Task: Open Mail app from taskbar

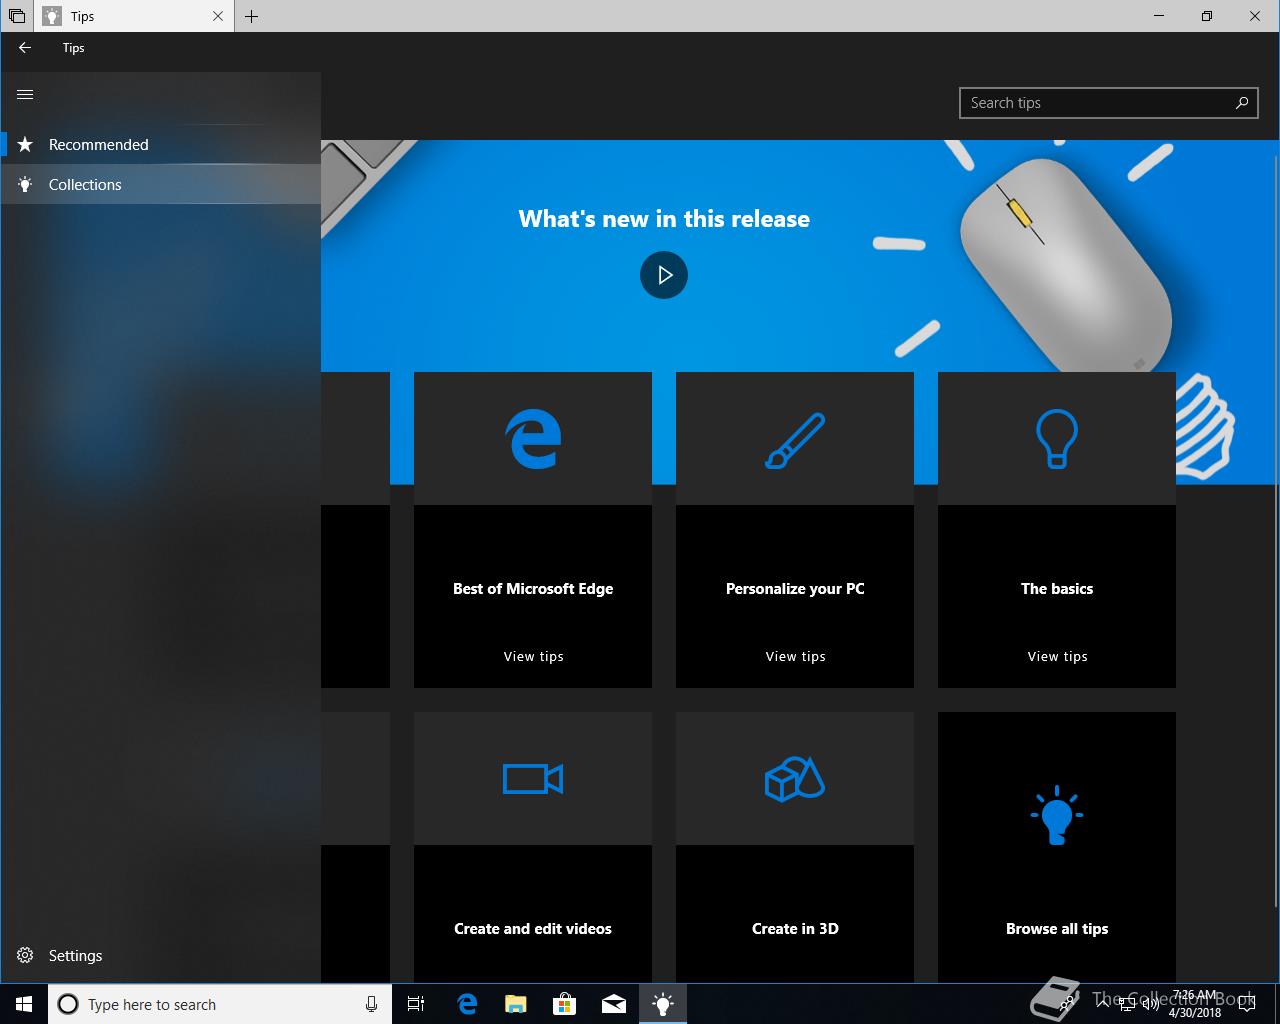Action: 614,1004
